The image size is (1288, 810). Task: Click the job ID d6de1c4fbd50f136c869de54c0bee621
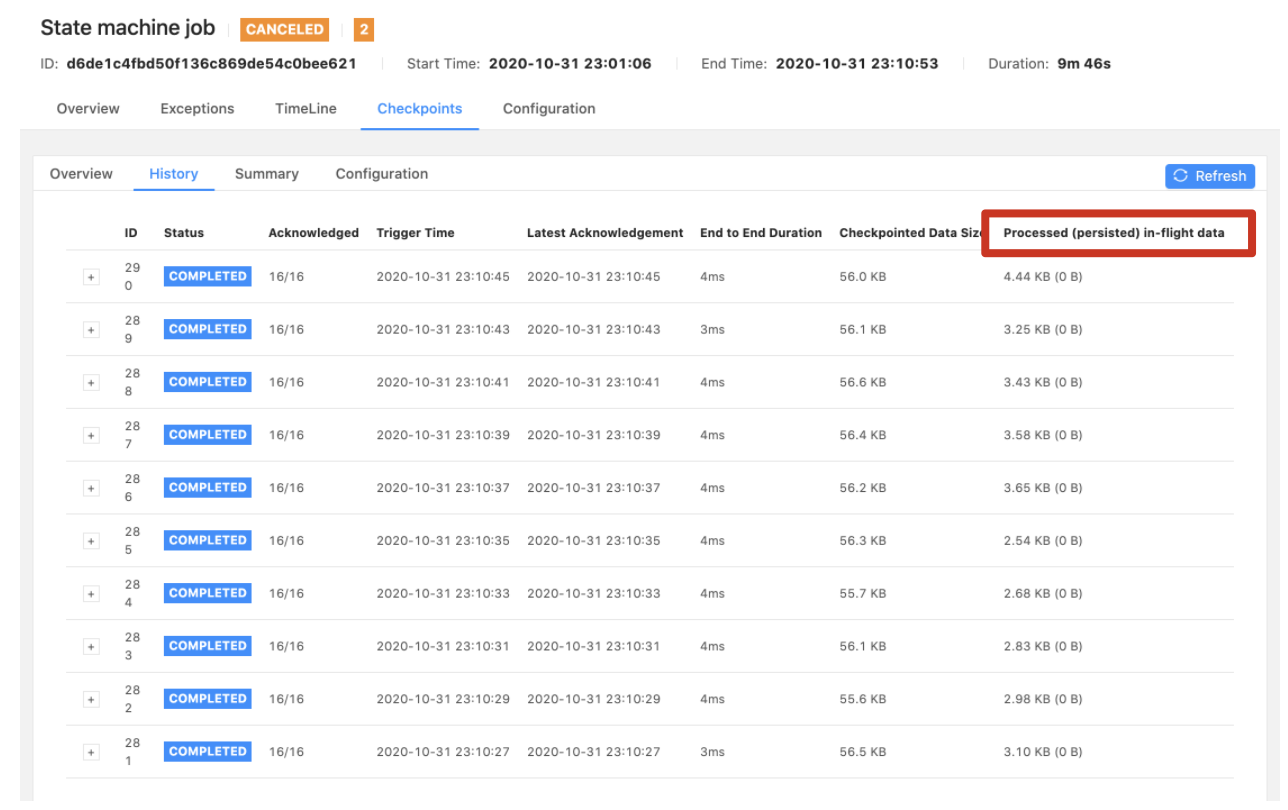211,63
